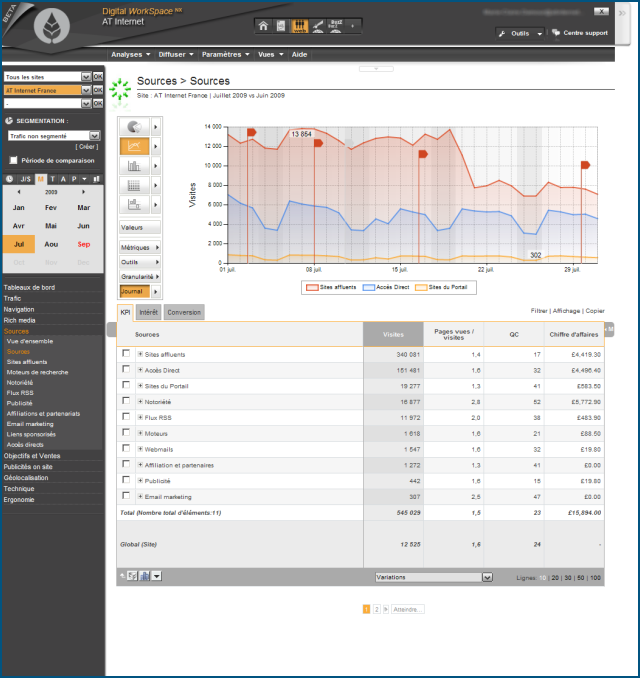Click the red flag marker near 15 juil.
The image size is (640, 678).
(423, 154)
